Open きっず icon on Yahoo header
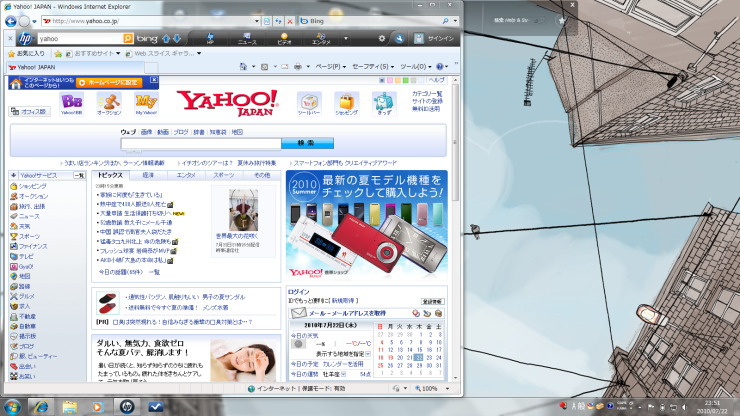740x416 pixels. point(384,104)
